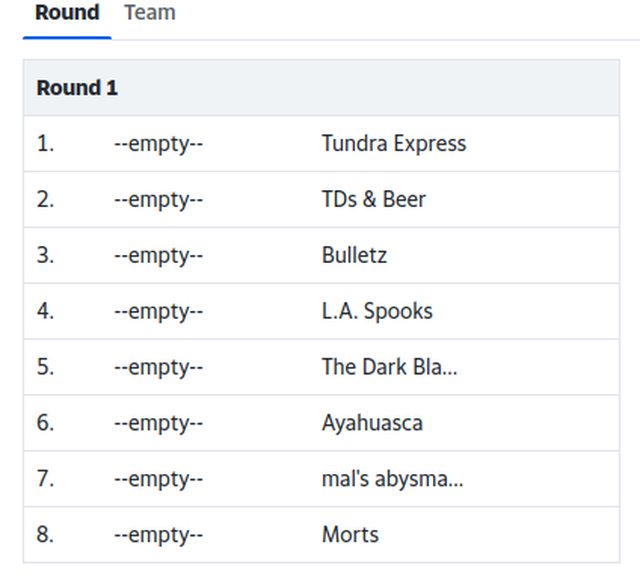Click empty slot for pick 2
Image resolution: width=640 pixels, height=586 pixels.
(158, 200)
